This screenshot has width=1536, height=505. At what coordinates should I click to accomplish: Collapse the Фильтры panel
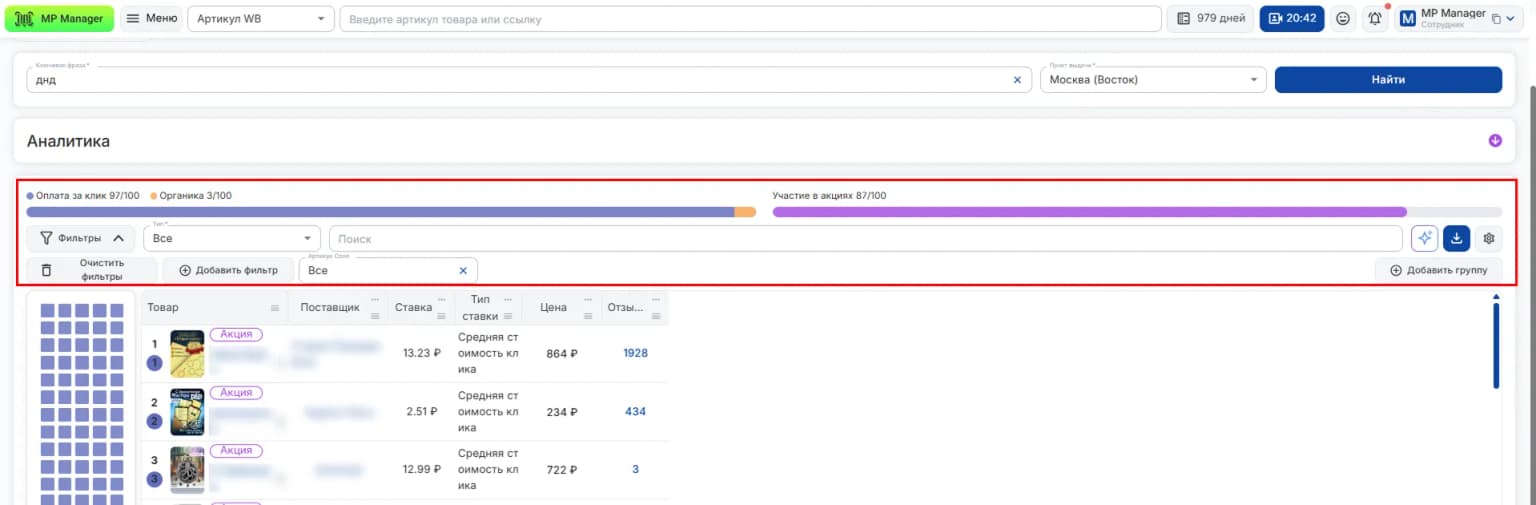[x=81, y=238]
